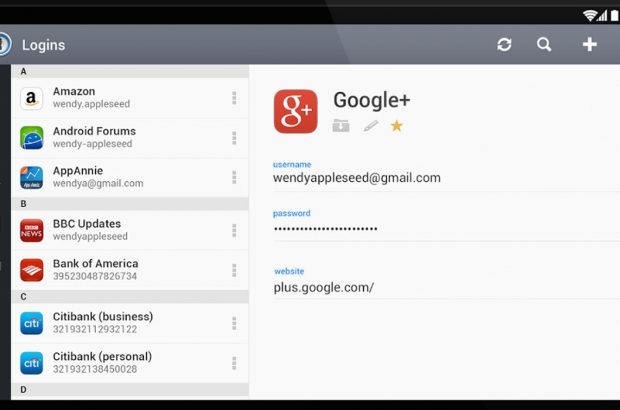Toggle the Google+ favorite star
This screenshot has height=410, width=620.
click(396, 126)
